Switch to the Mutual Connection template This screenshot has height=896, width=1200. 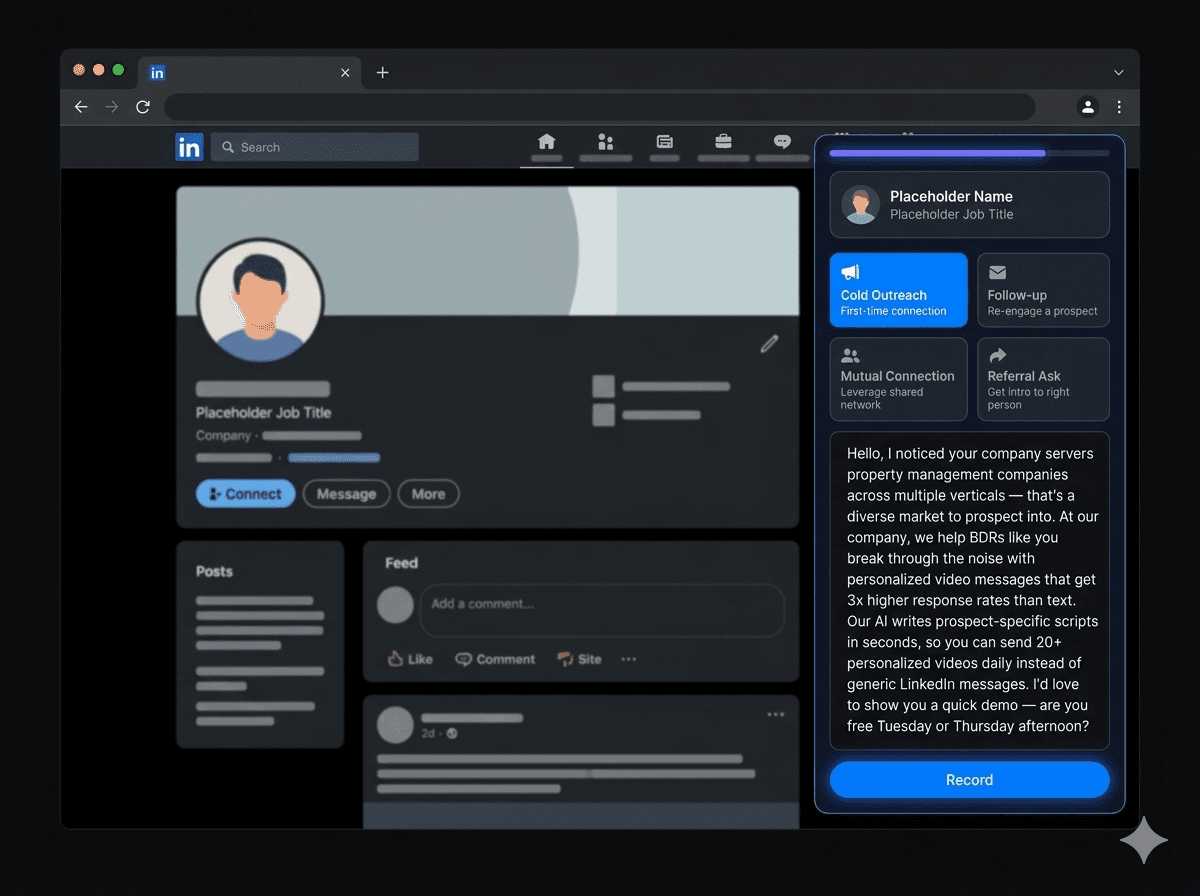point(898,379)
